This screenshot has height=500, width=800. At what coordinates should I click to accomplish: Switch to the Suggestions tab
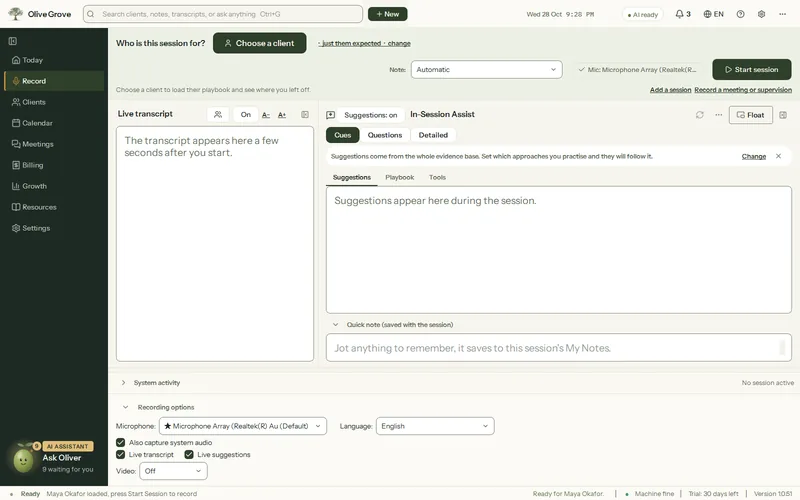click(352, 177)
